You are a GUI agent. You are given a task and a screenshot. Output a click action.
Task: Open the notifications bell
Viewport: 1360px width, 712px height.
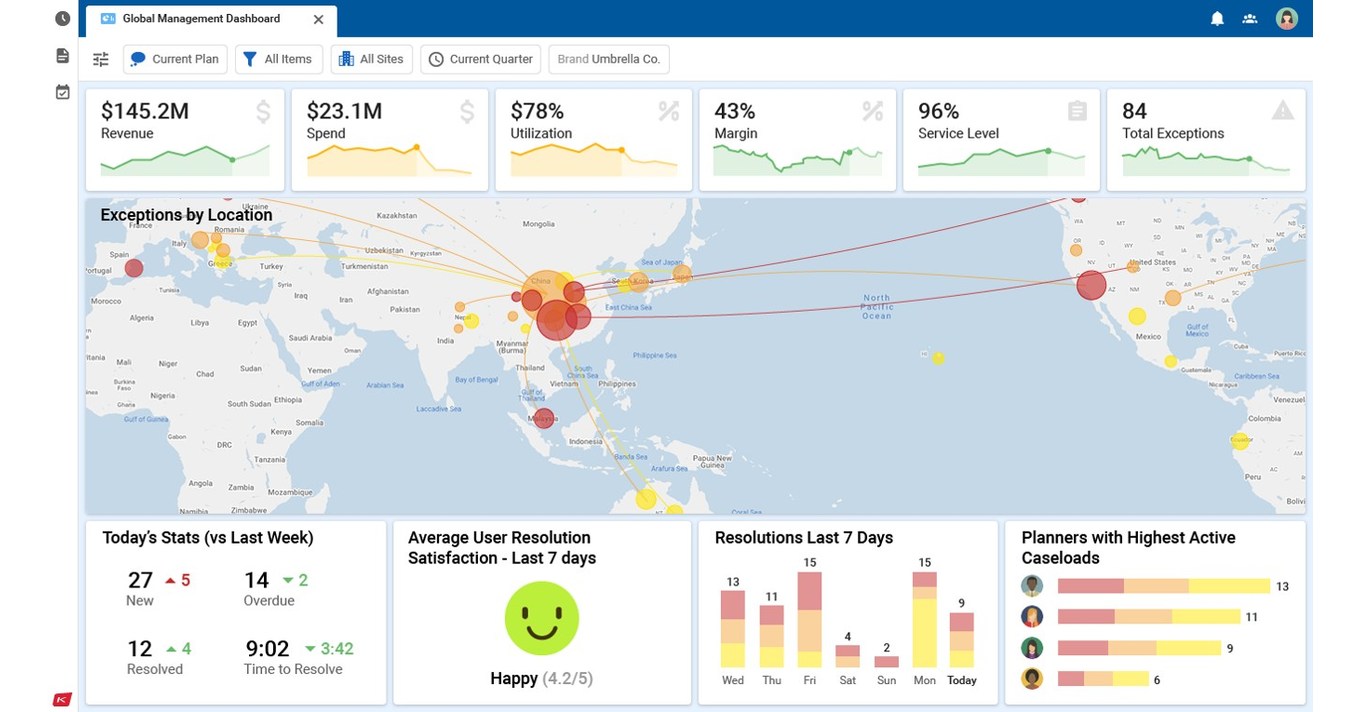coord(1217,18)
